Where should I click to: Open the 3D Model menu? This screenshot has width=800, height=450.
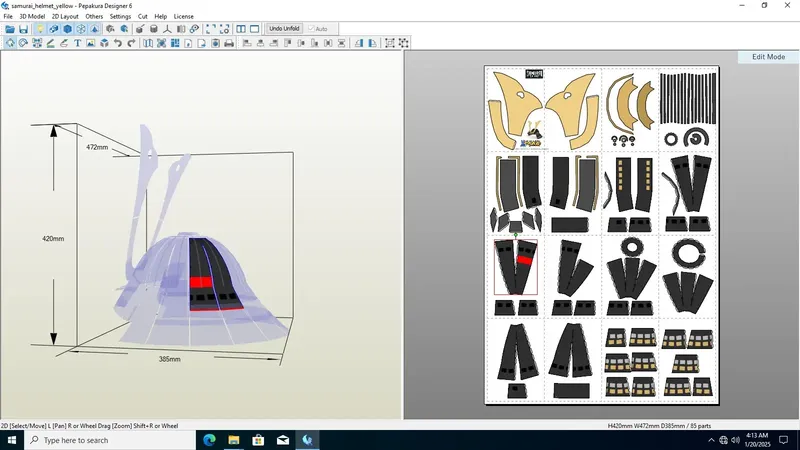tap(32, 17)
